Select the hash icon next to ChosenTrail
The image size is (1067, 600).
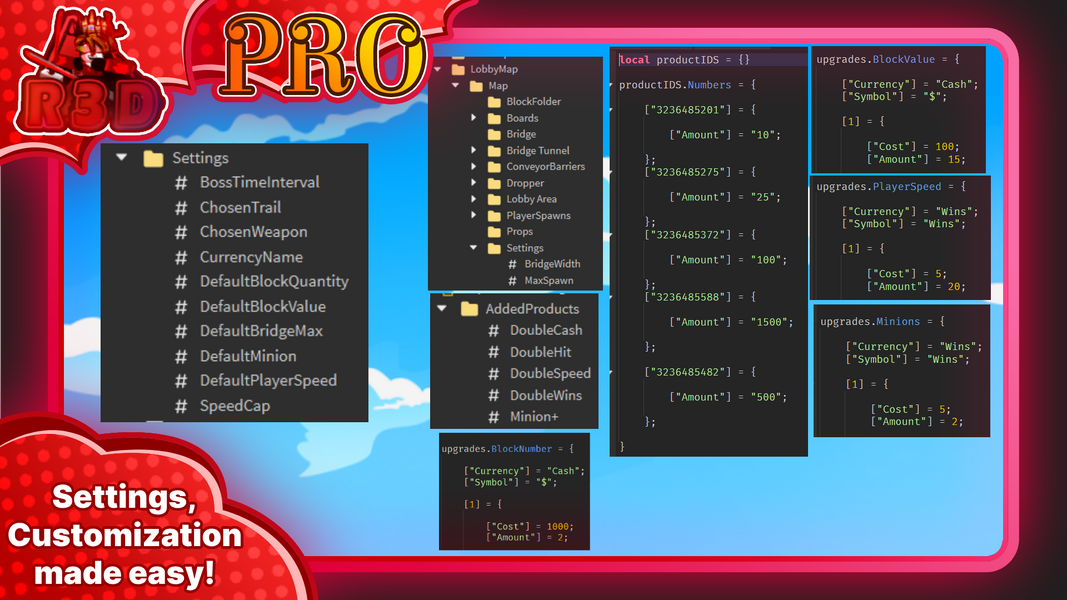tap(181, 207)
